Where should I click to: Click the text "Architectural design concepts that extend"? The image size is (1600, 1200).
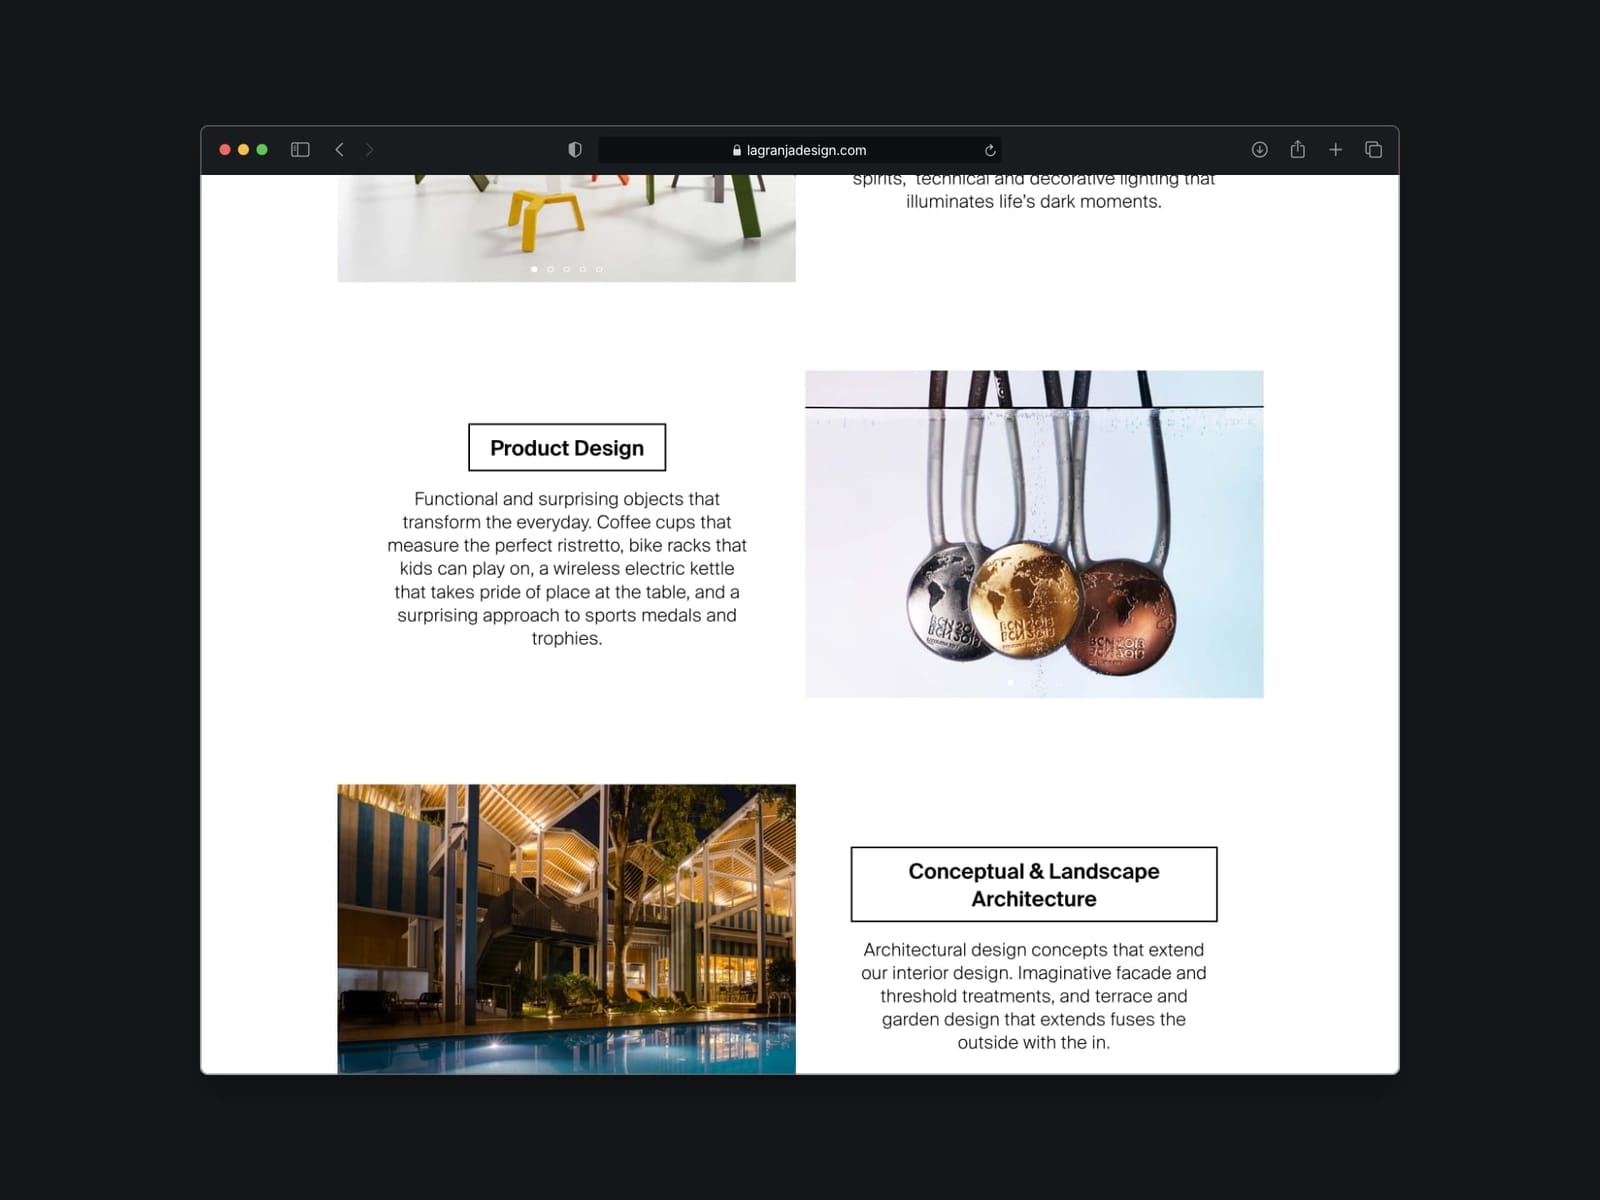1034,950
